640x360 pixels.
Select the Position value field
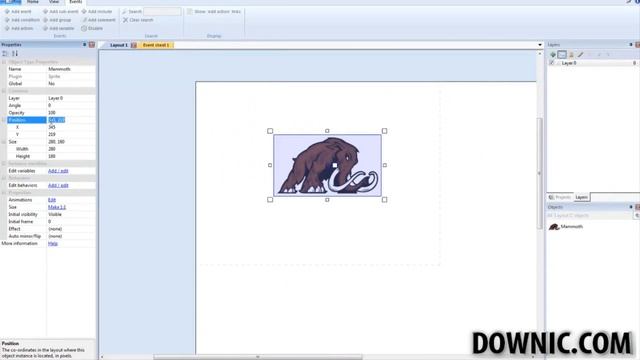71,120
